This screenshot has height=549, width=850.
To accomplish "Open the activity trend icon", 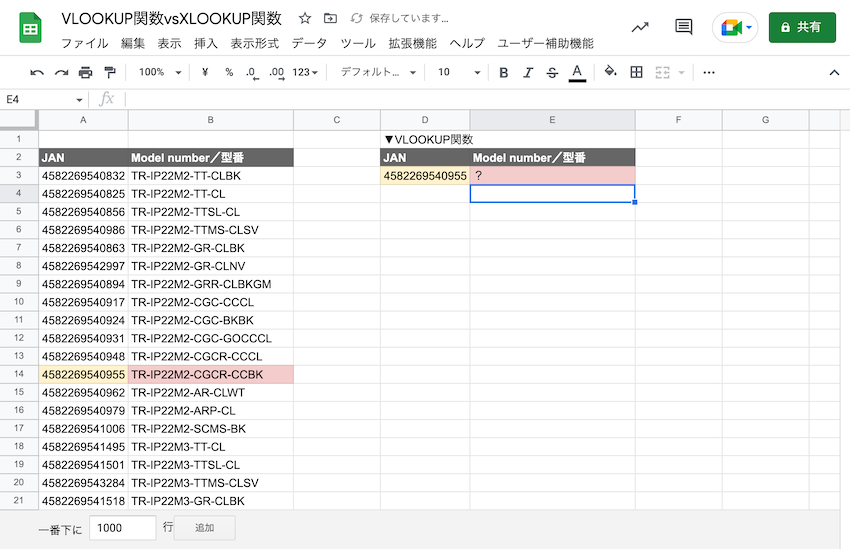I will pyautogui.click(x=640, y=27).
